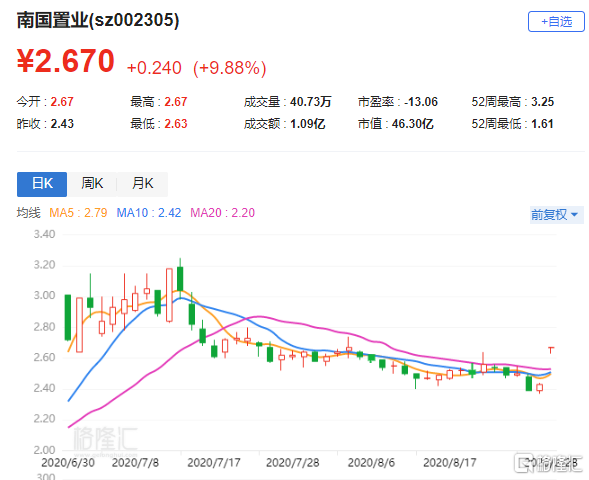Click the +0.240 price change value
The image size is (589, 480).
154,68
